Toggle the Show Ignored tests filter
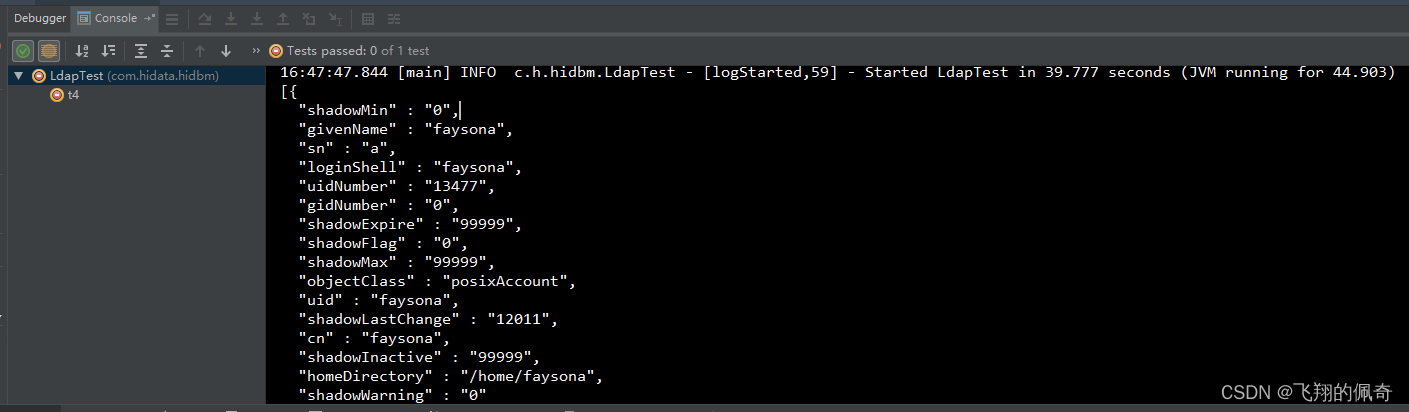The height and width of the screenshot is (412, 1409). [49, 50]
